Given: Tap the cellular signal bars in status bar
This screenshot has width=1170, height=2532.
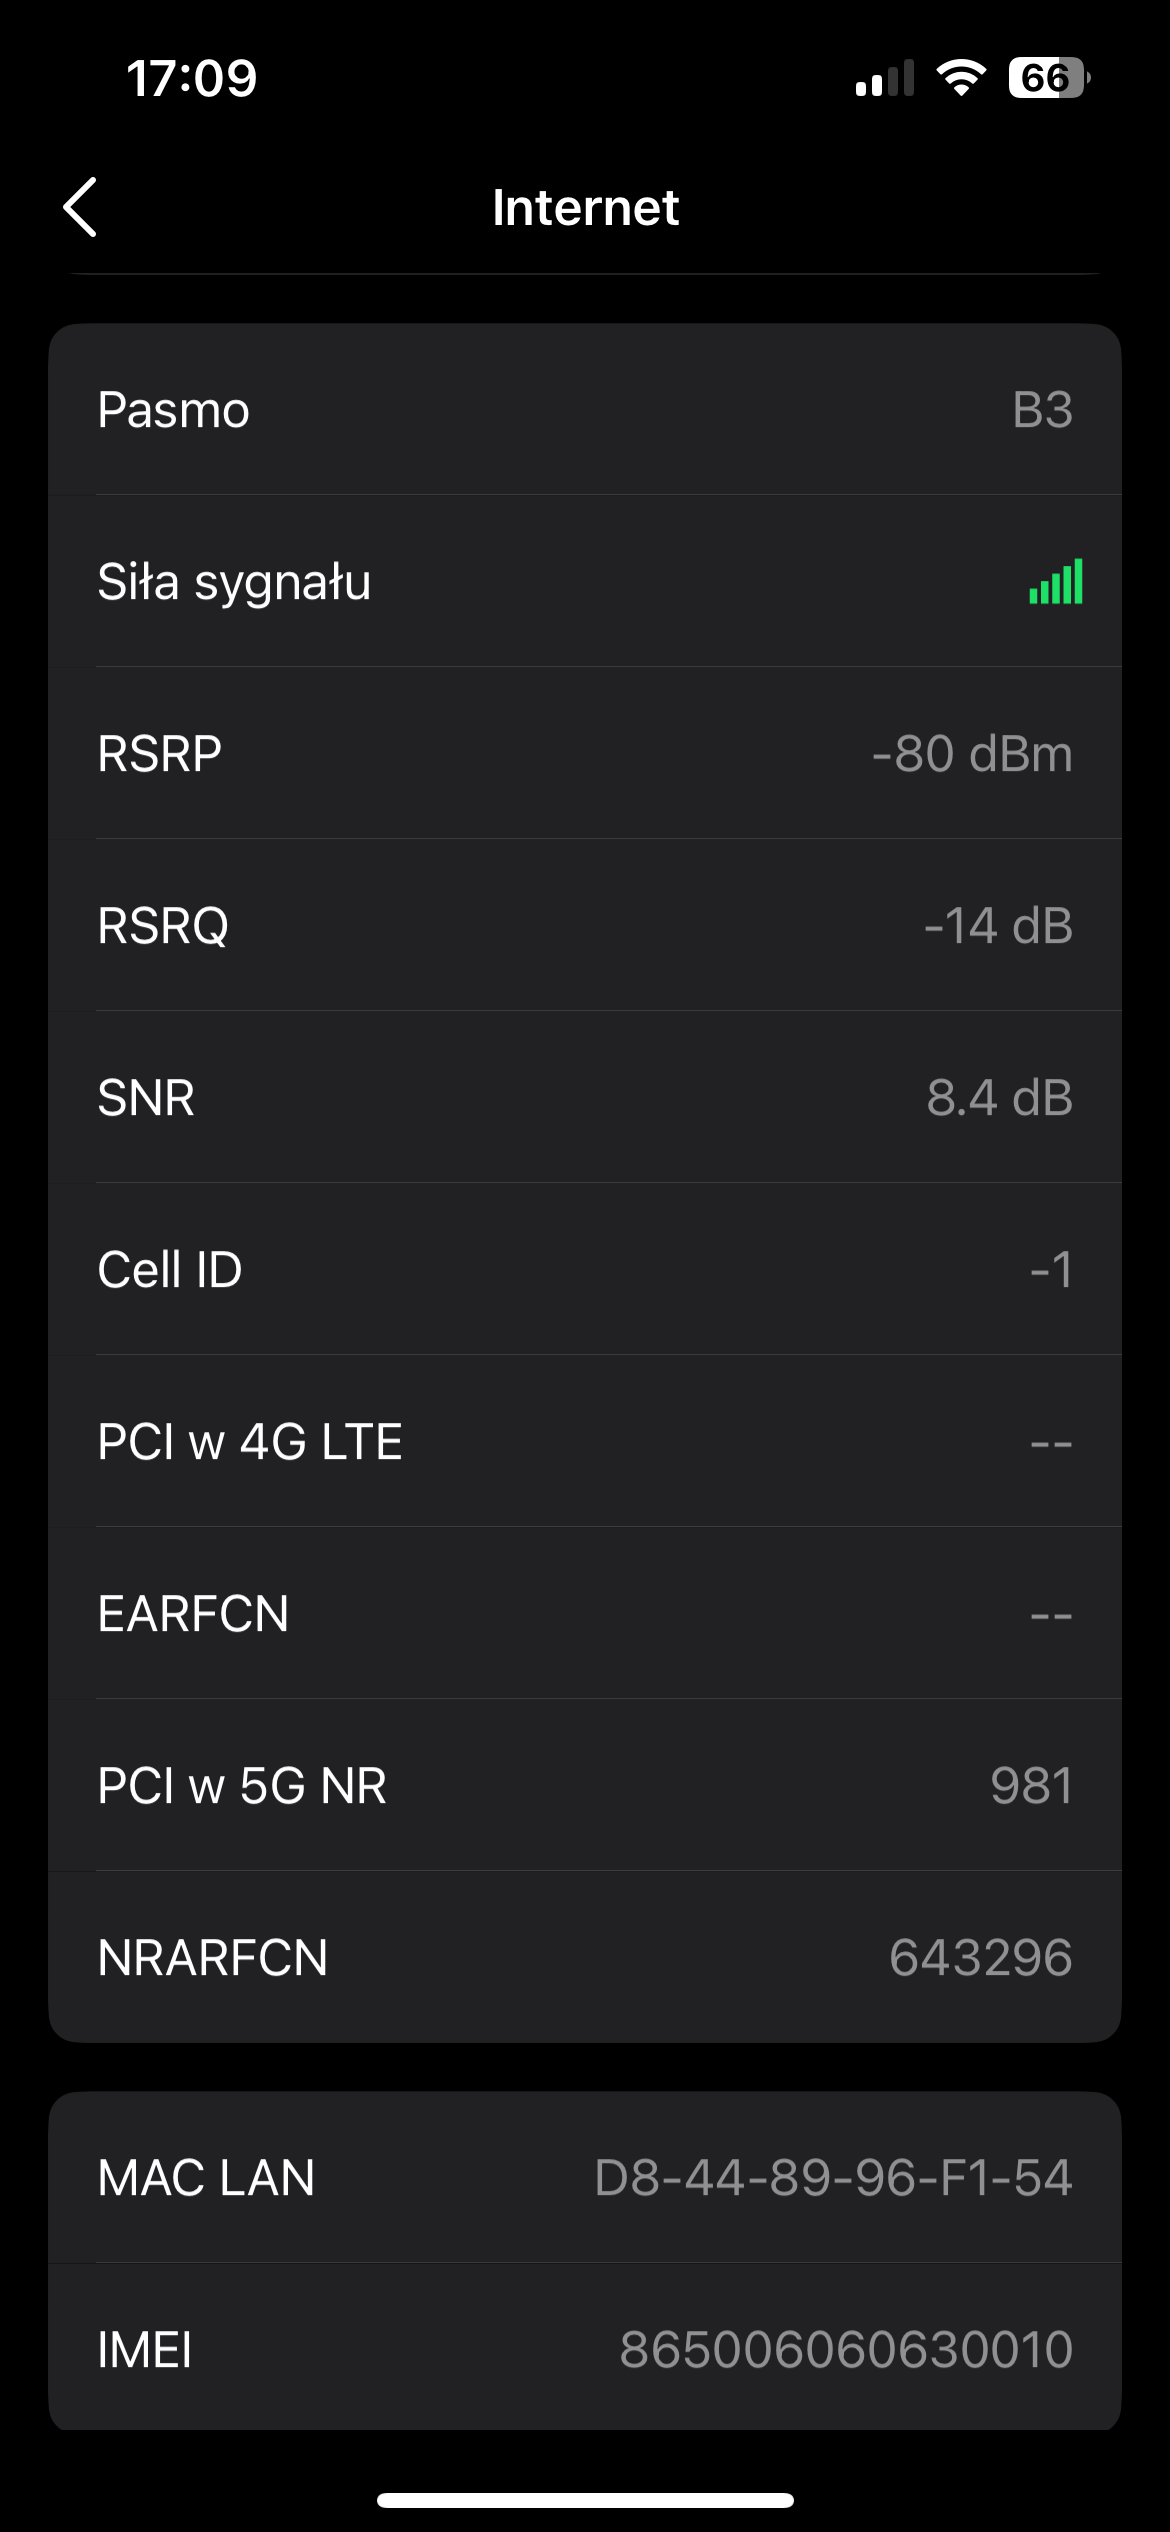Looking at the screenshot, I should click(x=885, y=79).
